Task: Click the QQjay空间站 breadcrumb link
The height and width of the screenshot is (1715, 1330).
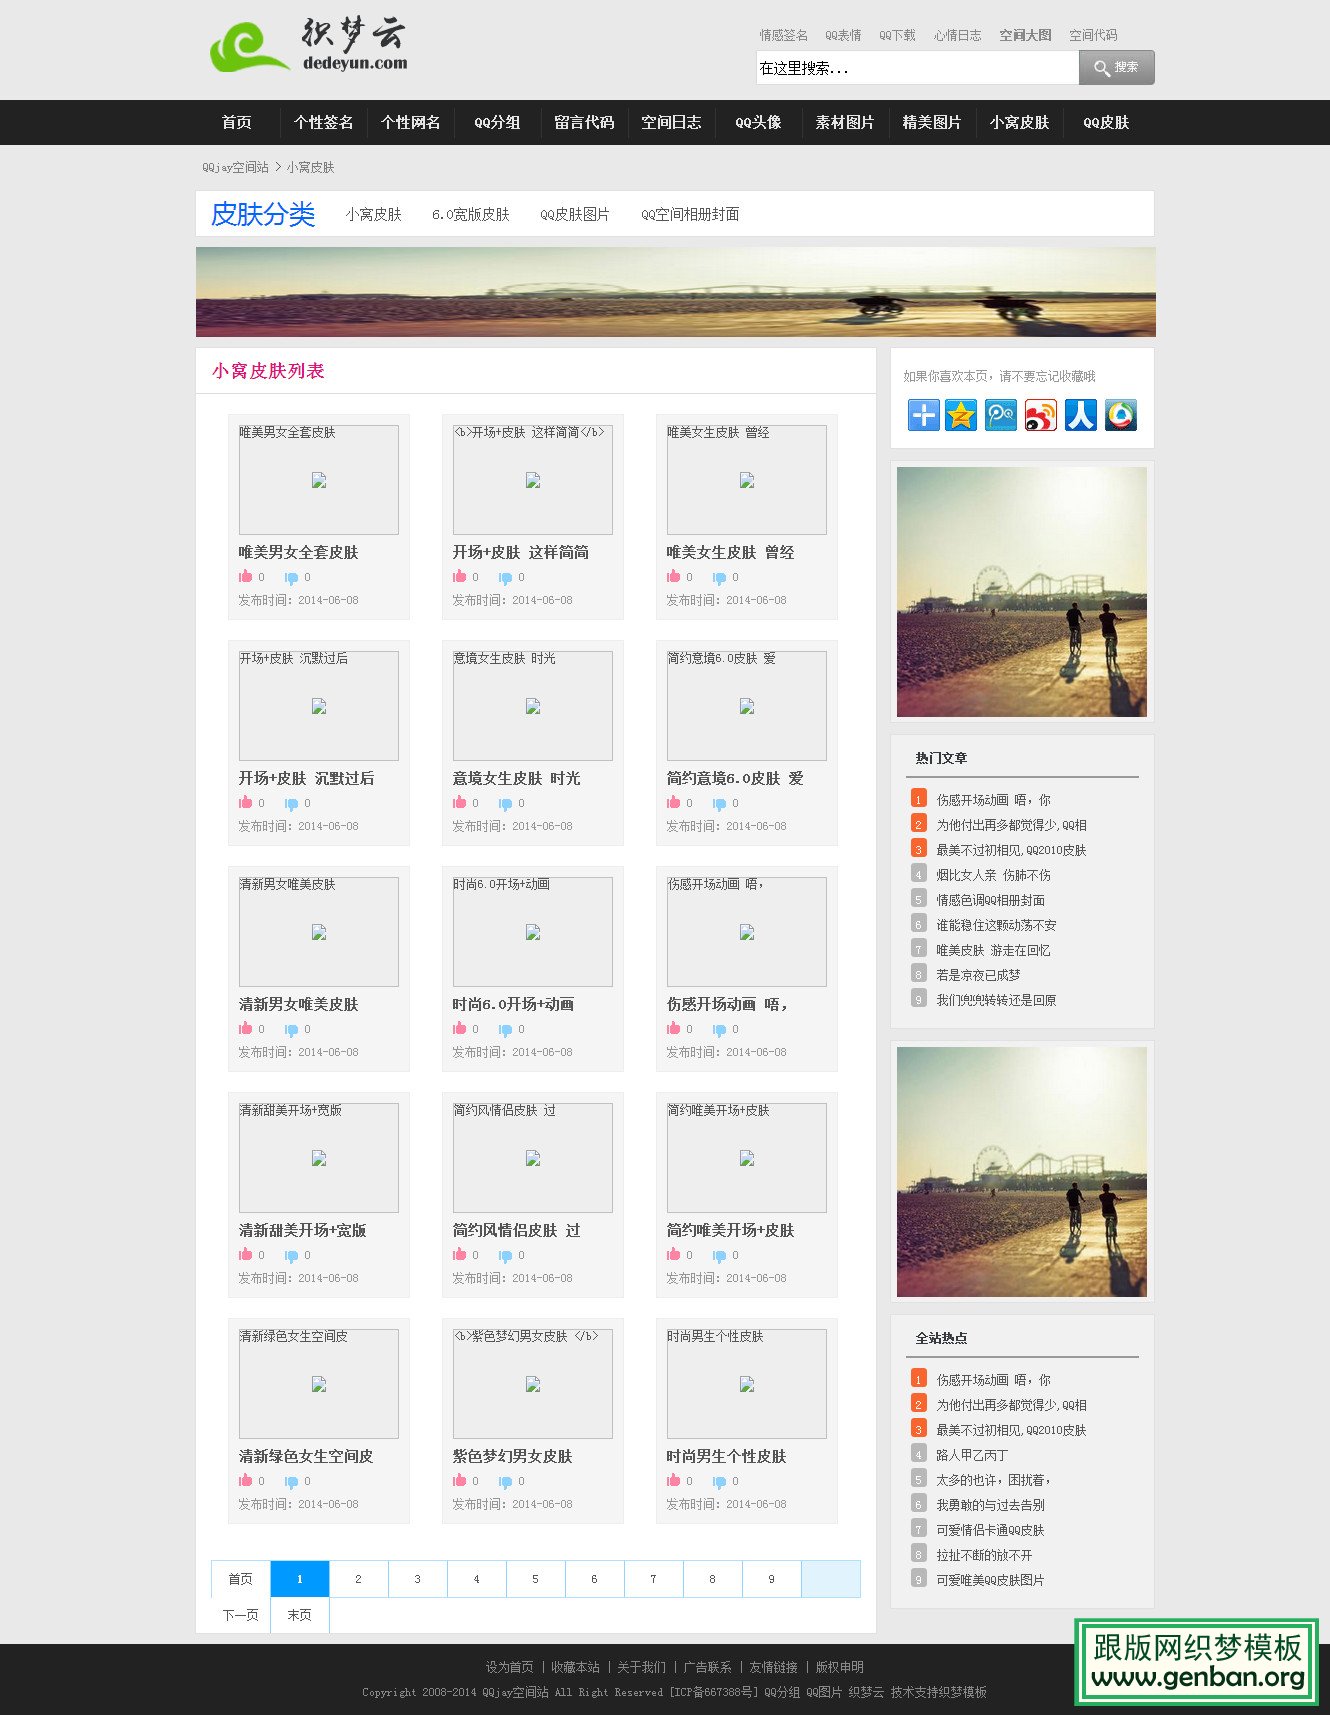Action: click(x=235, y=167)
